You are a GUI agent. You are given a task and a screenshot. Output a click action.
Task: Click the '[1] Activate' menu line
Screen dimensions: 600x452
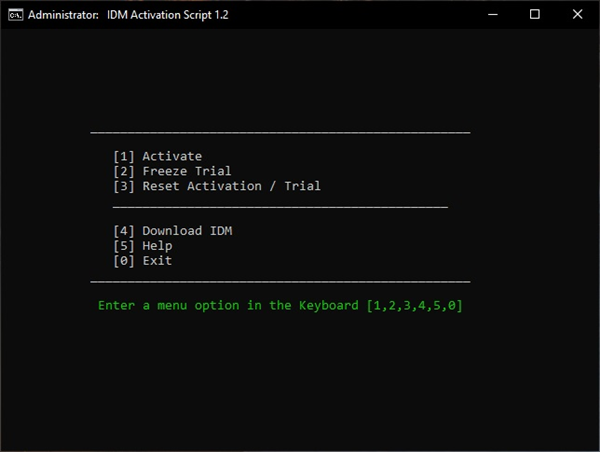[157, 156]
